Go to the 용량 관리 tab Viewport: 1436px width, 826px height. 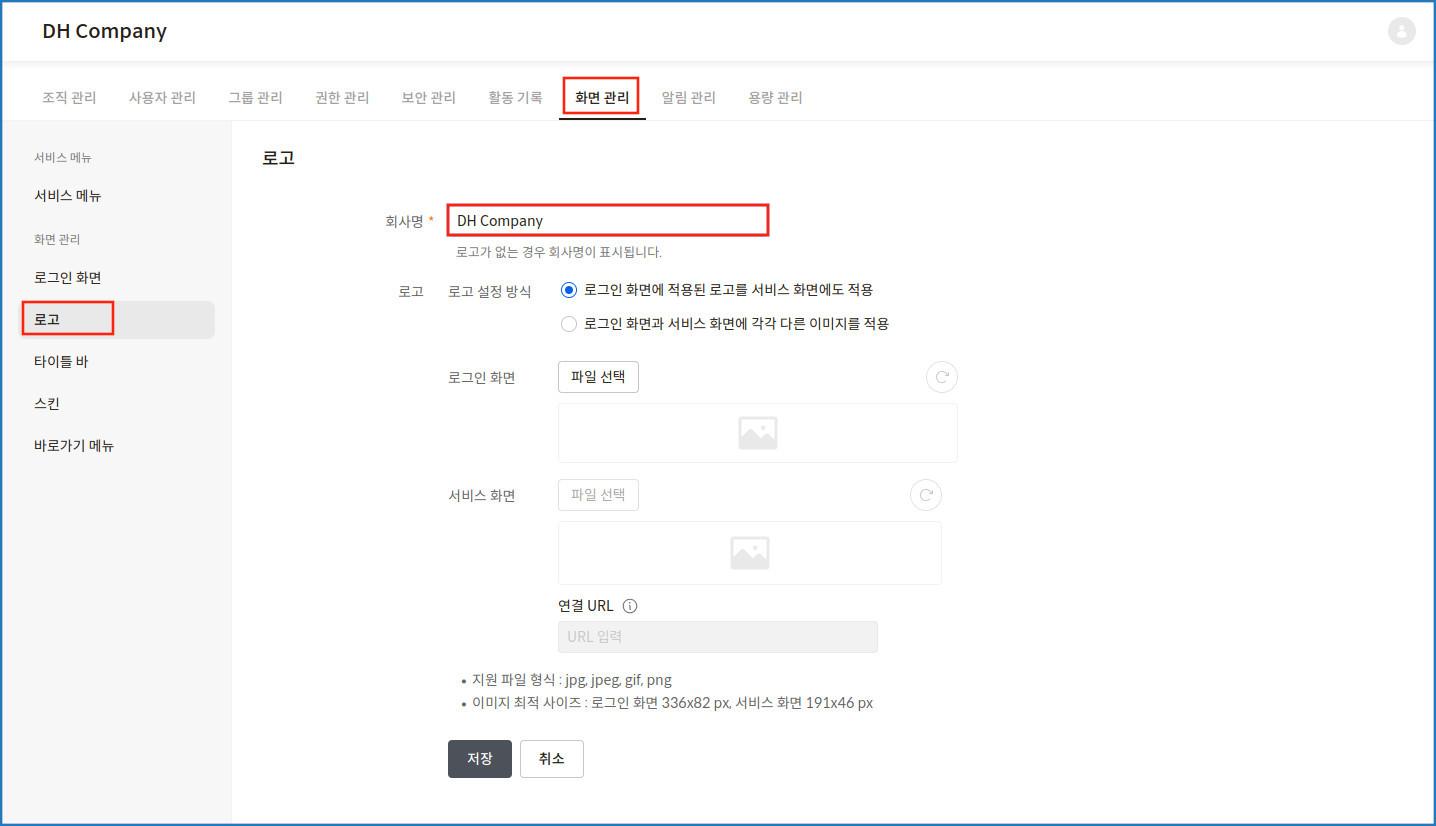775,98
